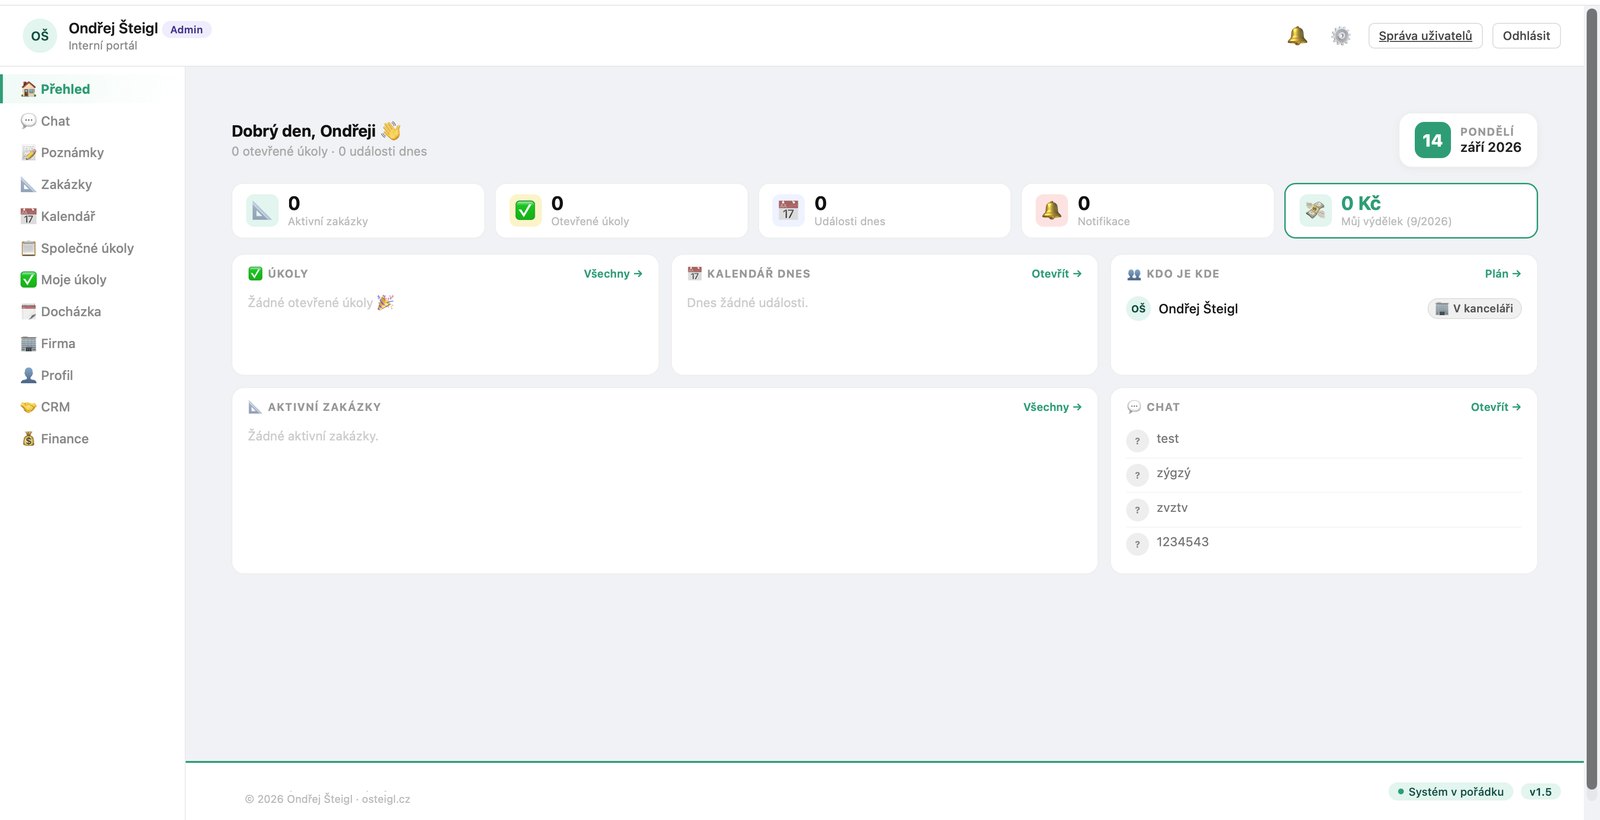Click the Chat speech bubble sidebar icon
The width and height of the screenshot is (1600, 820).
click(28, 121)
